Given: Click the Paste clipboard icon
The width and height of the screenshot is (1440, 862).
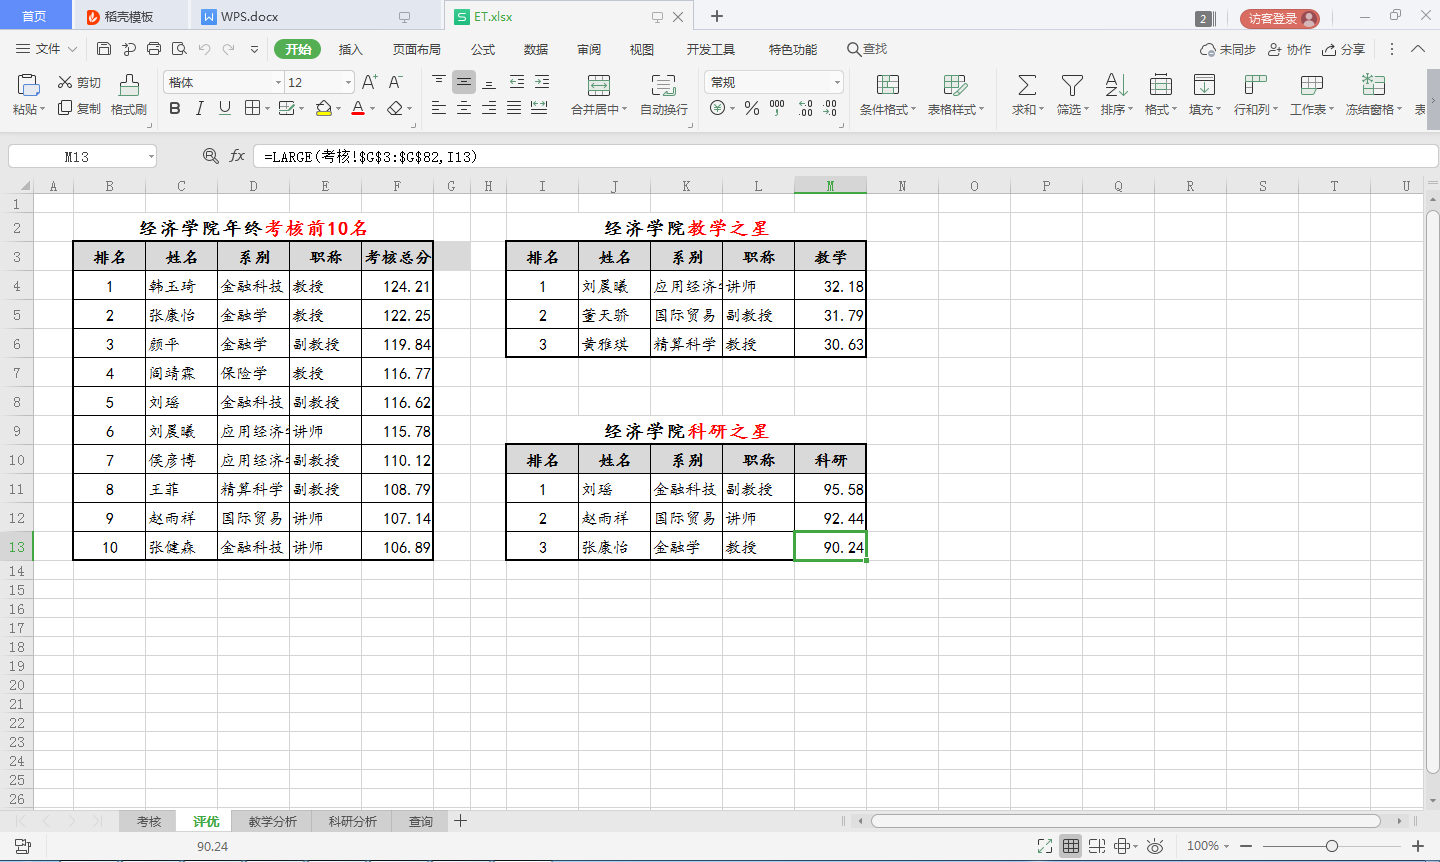Looking at the screenshot, I should pyautogui.click(x=28, y=84).
